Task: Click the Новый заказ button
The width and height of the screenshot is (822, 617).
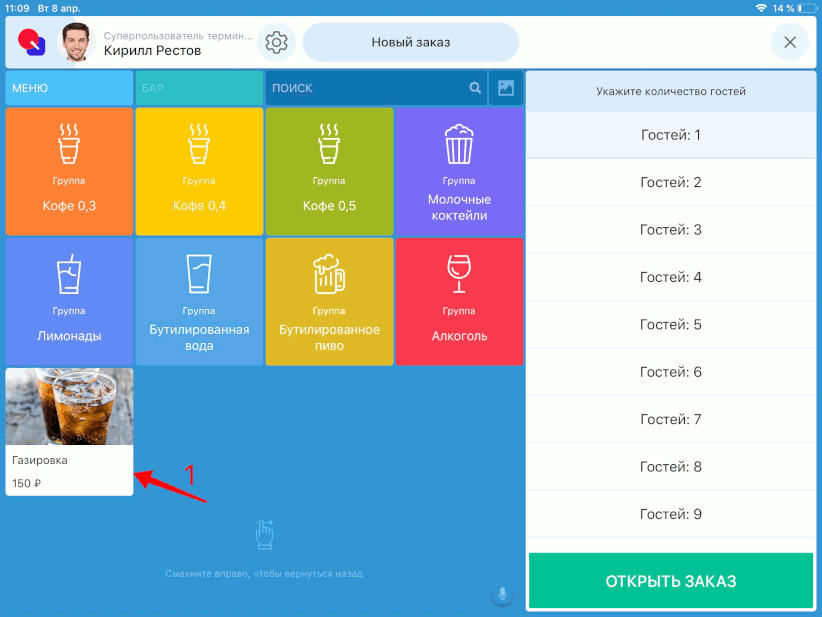Action: pos(411,43)
